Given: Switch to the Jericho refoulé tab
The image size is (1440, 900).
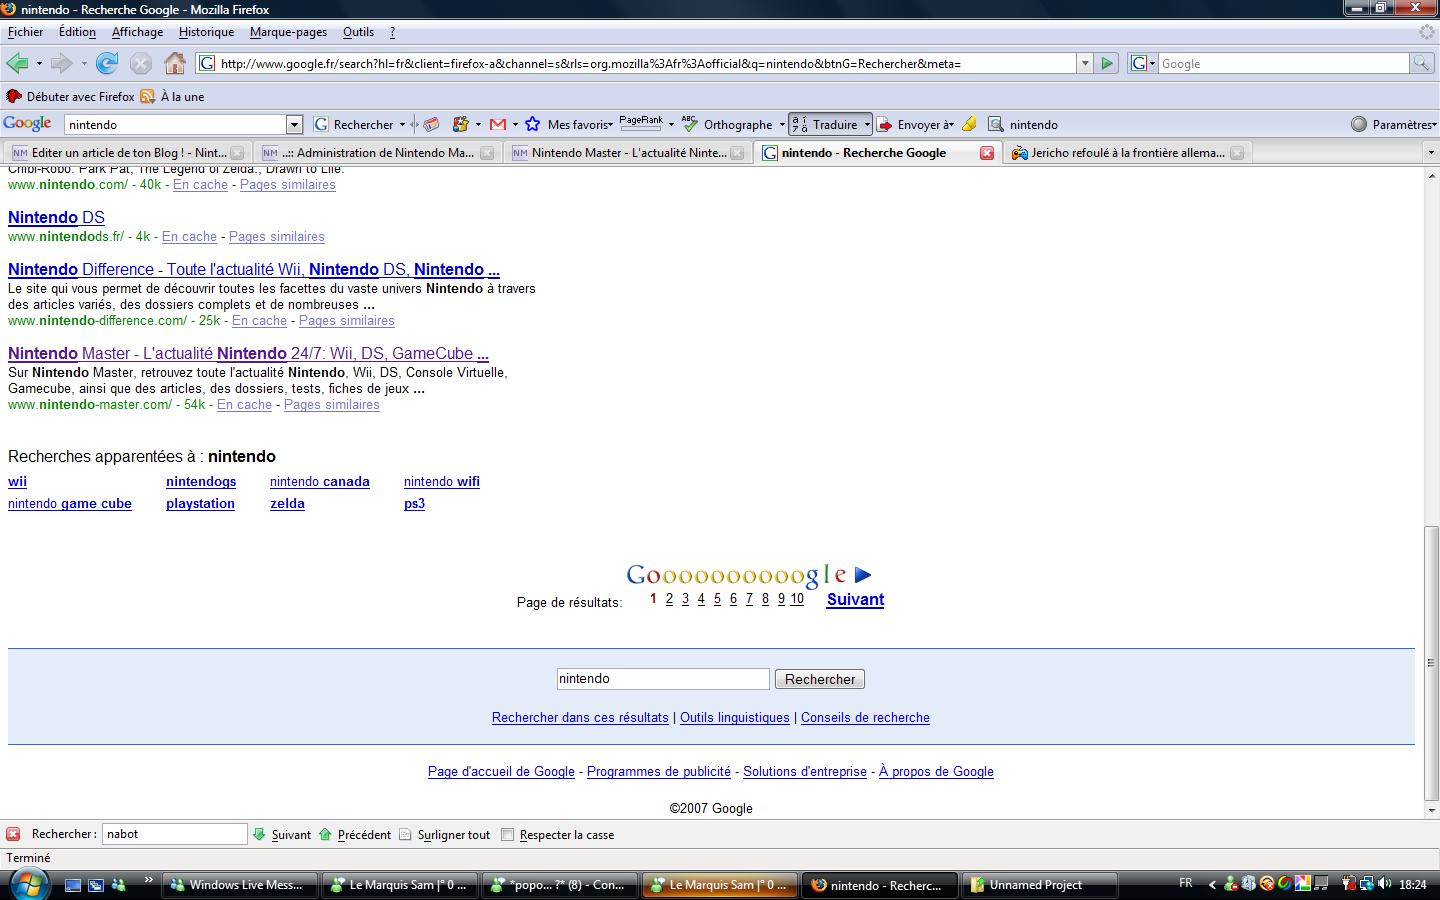Looking at the screenshot, I should click(1128, 153).
